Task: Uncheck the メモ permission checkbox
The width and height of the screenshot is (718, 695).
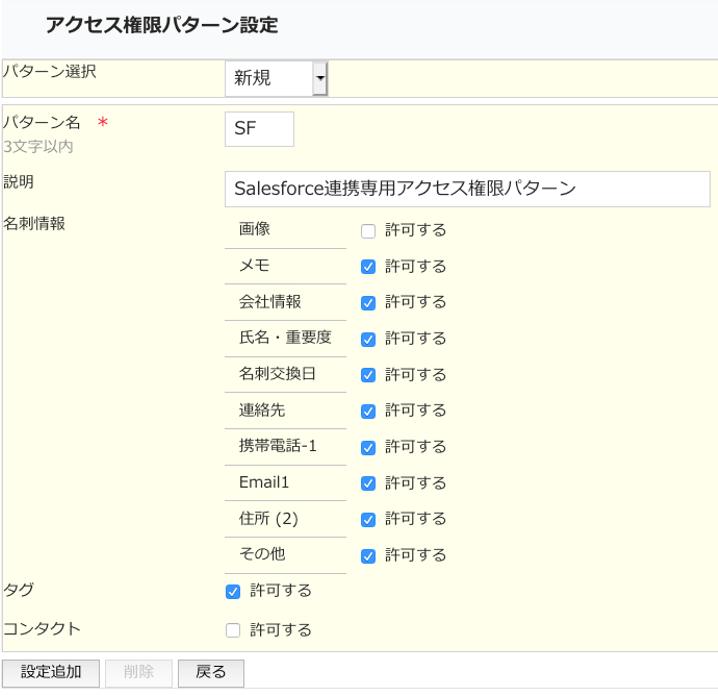Action: point(368,267)
